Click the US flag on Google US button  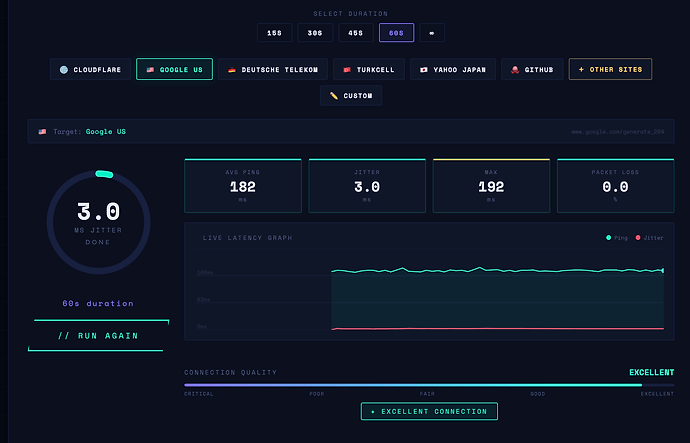[150, 70]
